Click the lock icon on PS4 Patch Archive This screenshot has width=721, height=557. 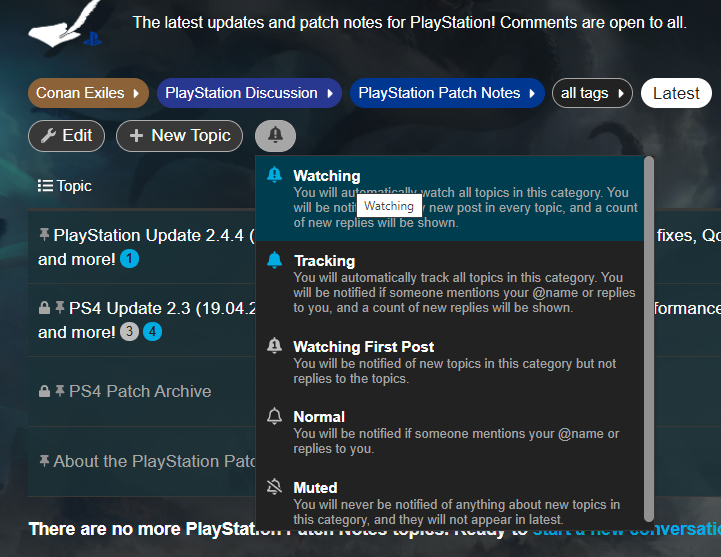pyautogui.click(x=44, y=391)
